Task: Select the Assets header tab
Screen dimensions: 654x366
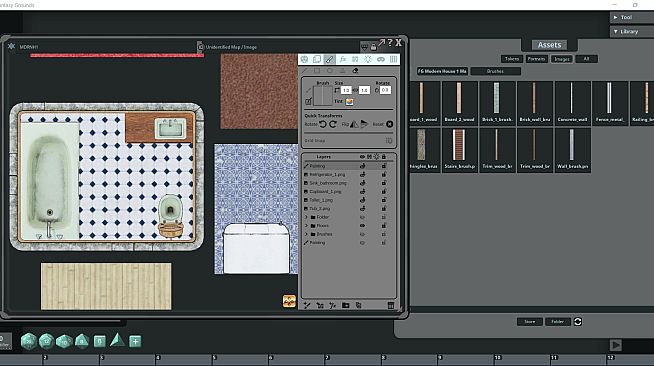Action: click(549, 45)
